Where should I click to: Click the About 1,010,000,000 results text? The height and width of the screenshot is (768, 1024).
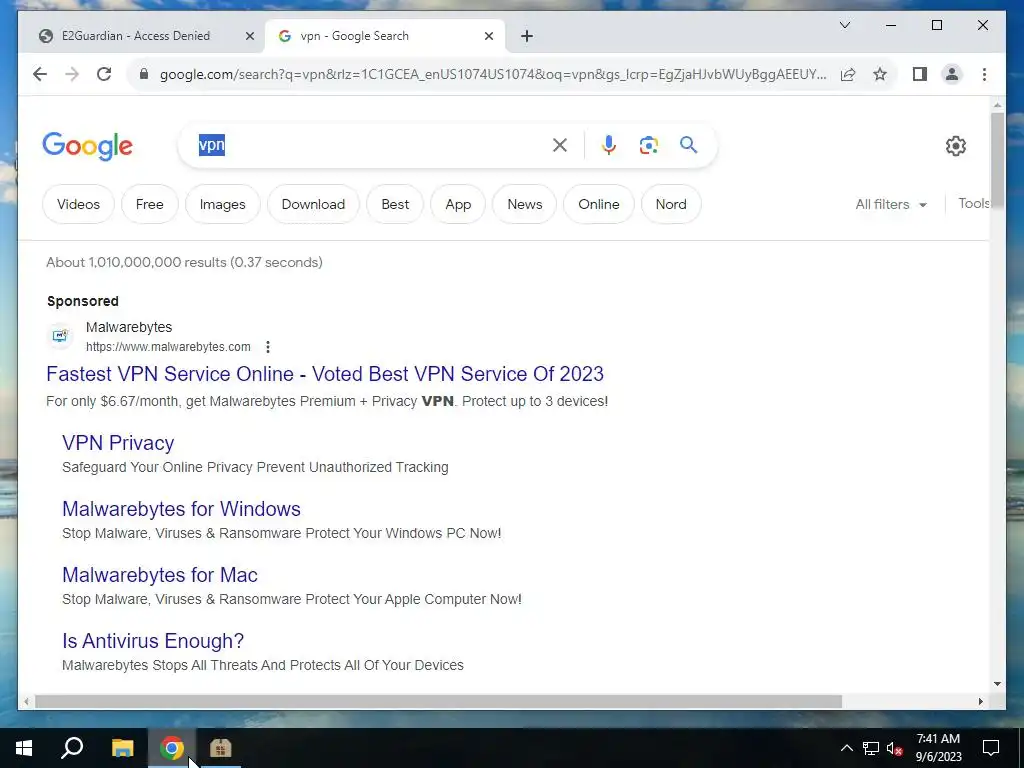(184, 263)
